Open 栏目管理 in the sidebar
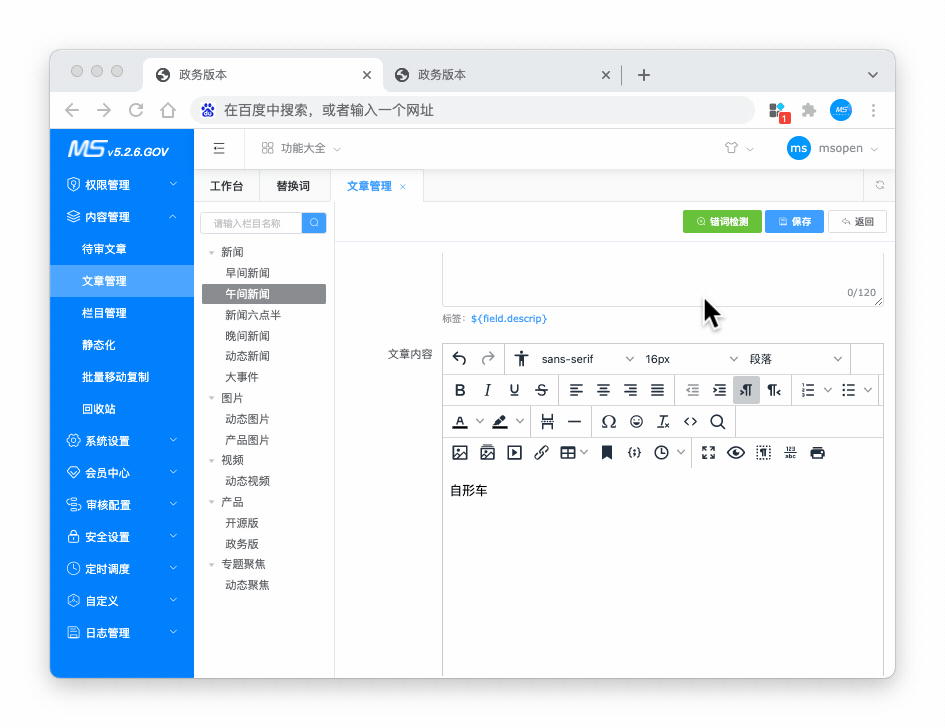 [x=104, y=313]
